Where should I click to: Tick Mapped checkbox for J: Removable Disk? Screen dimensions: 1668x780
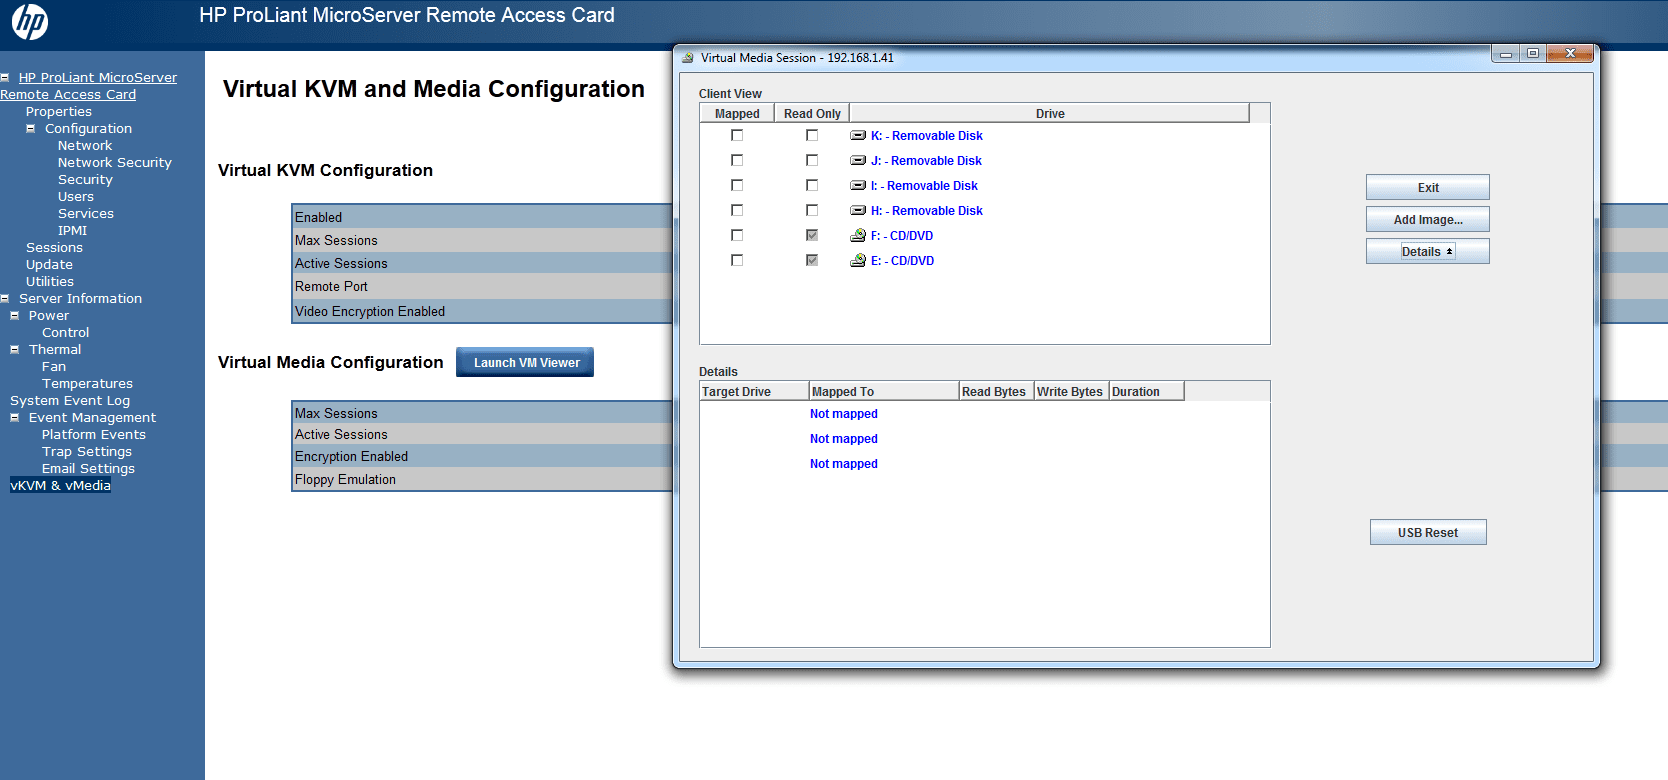click(737, 160)
